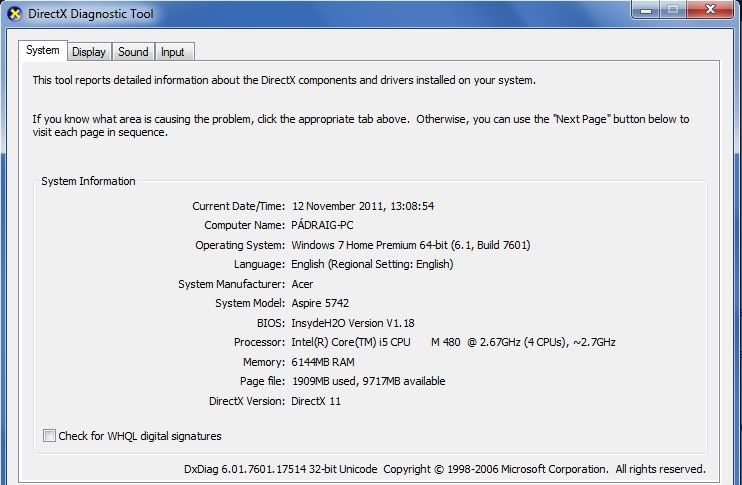Click the processor value Intel(R) Core(TM) i5
This screenshot has width=742, height=485.
453,342
